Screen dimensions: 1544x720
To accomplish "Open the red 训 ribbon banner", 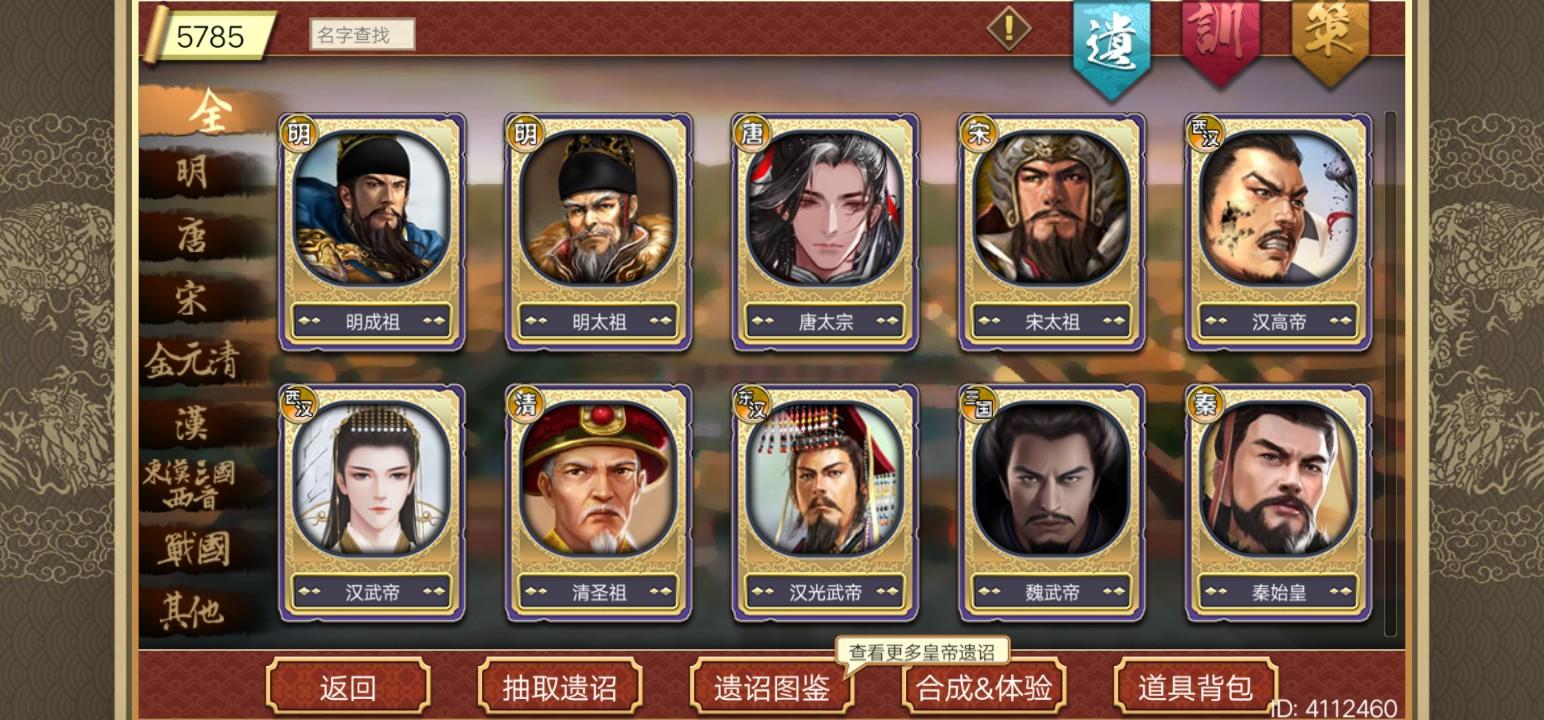I will click(1221, 40).
